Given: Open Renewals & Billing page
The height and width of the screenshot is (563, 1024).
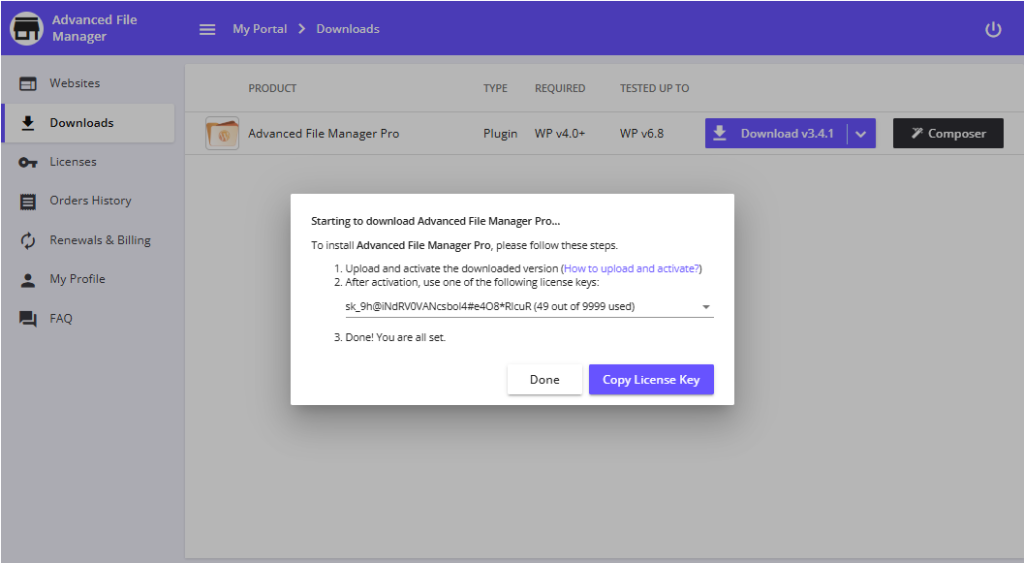Looking at the screenshot, I should tap(88, 240).
